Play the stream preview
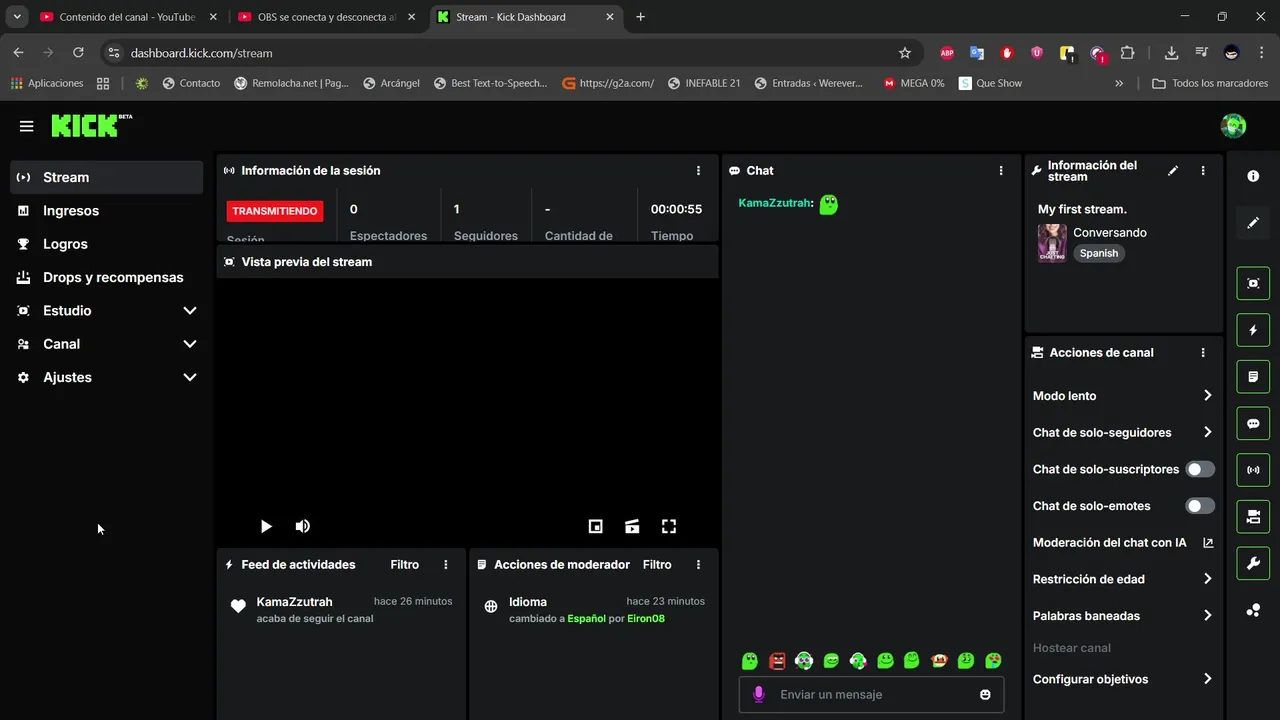The height and width of the screenshot is (720, 1280). (266, 526)
